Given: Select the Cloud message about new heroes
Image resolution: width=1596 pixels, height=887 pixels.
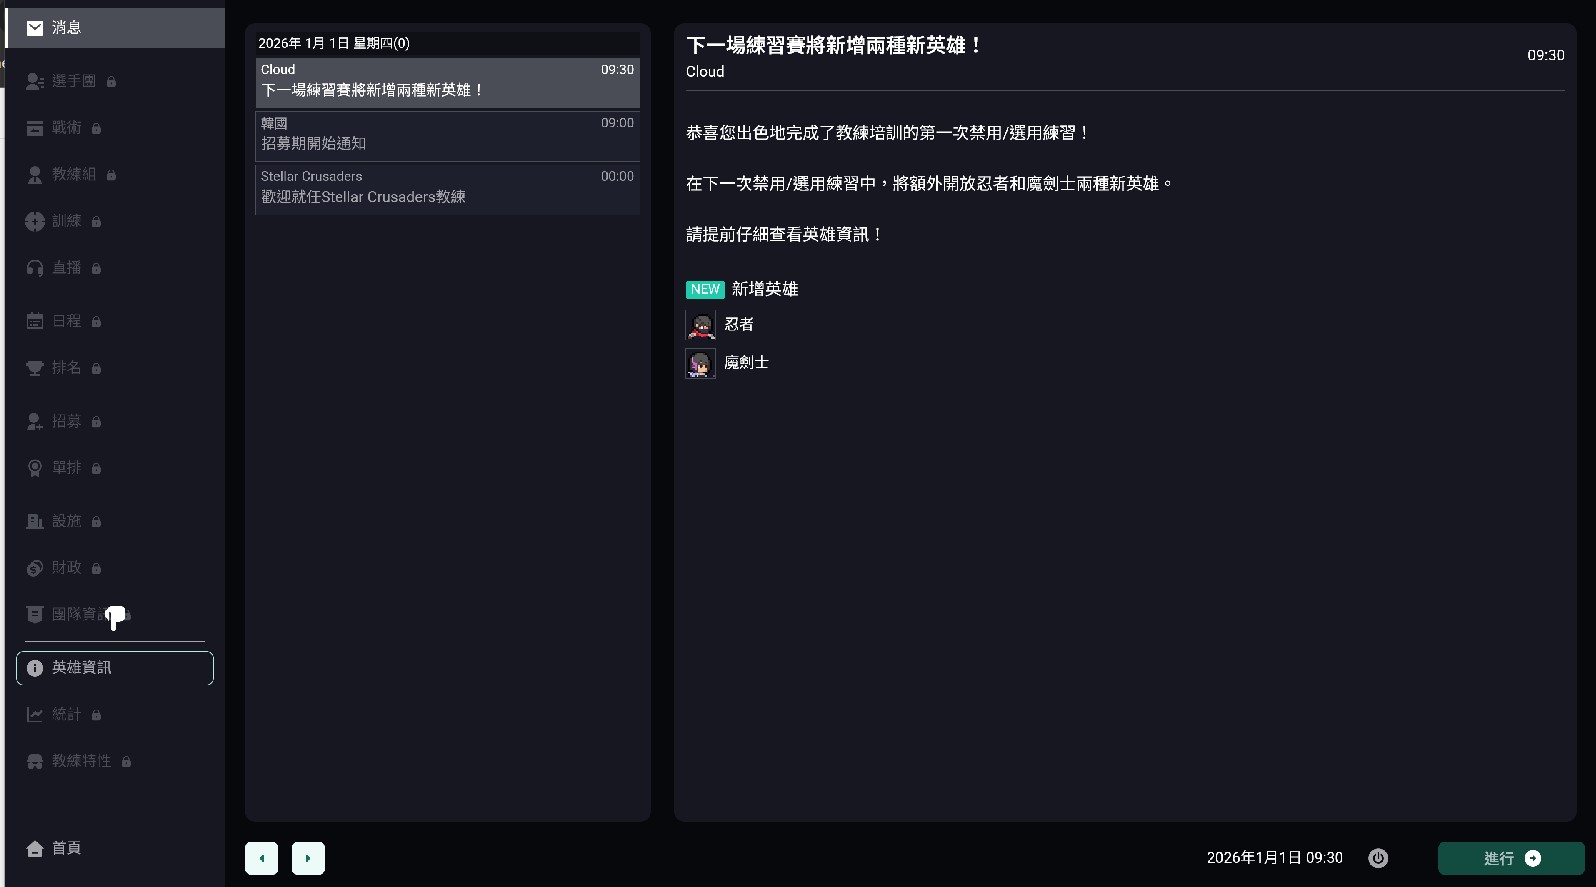Looking at the screenshot, I should (x=447, y=82).
